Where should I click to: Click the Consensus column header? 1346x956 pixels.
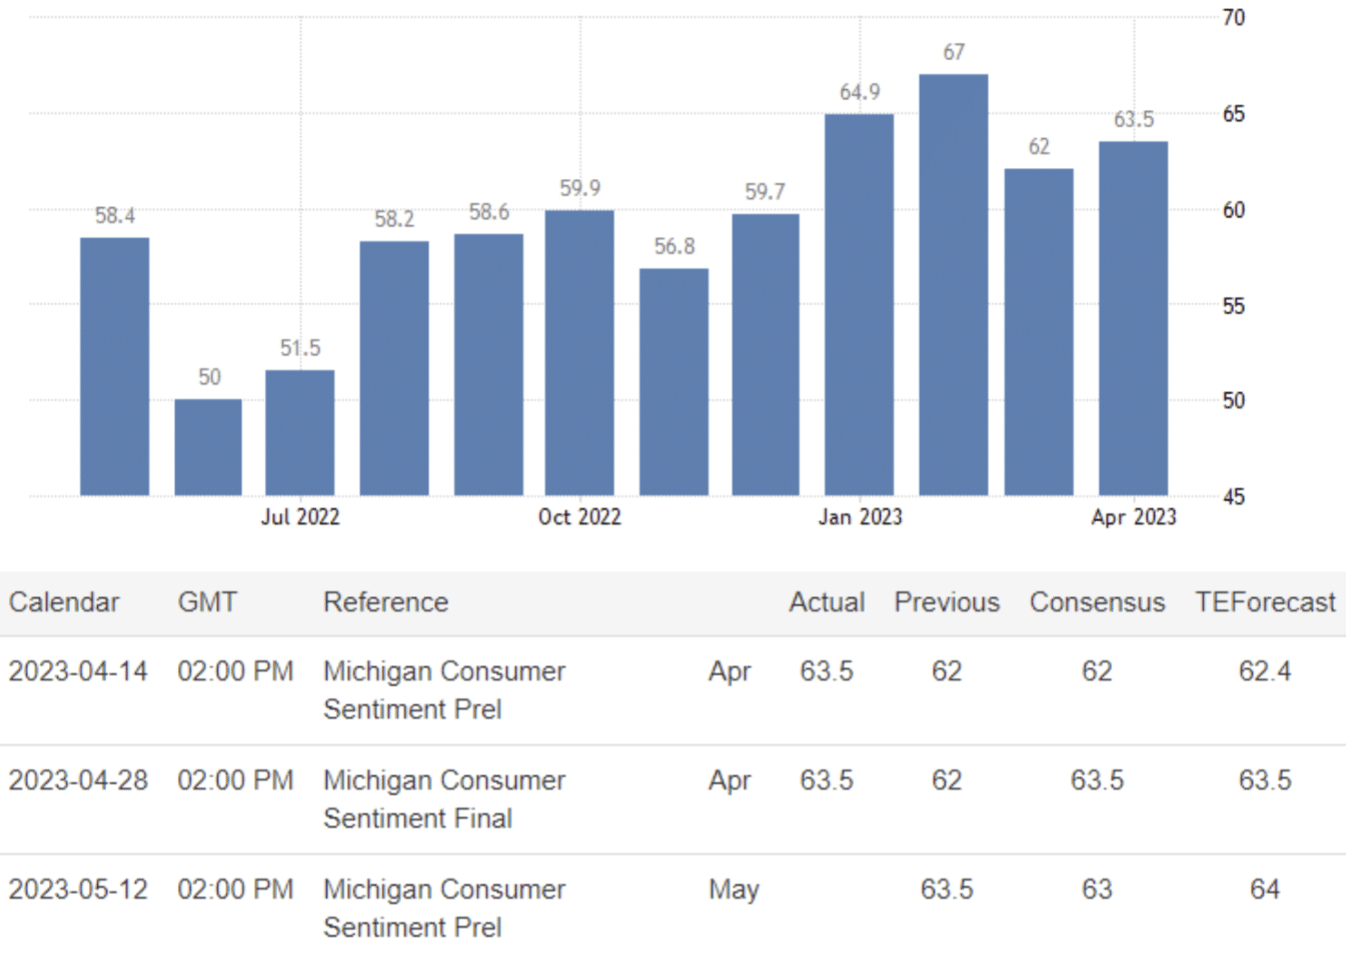point(1097,602)
